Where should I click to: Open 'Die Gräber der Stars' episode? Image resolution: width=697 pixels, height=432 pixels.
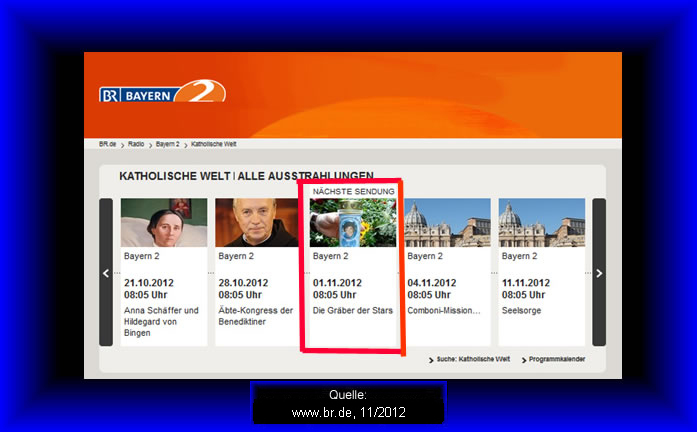tap(352, 310)
